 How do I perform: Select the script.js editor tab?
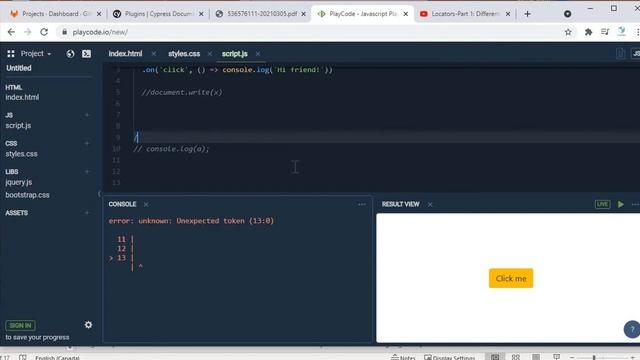235,53
